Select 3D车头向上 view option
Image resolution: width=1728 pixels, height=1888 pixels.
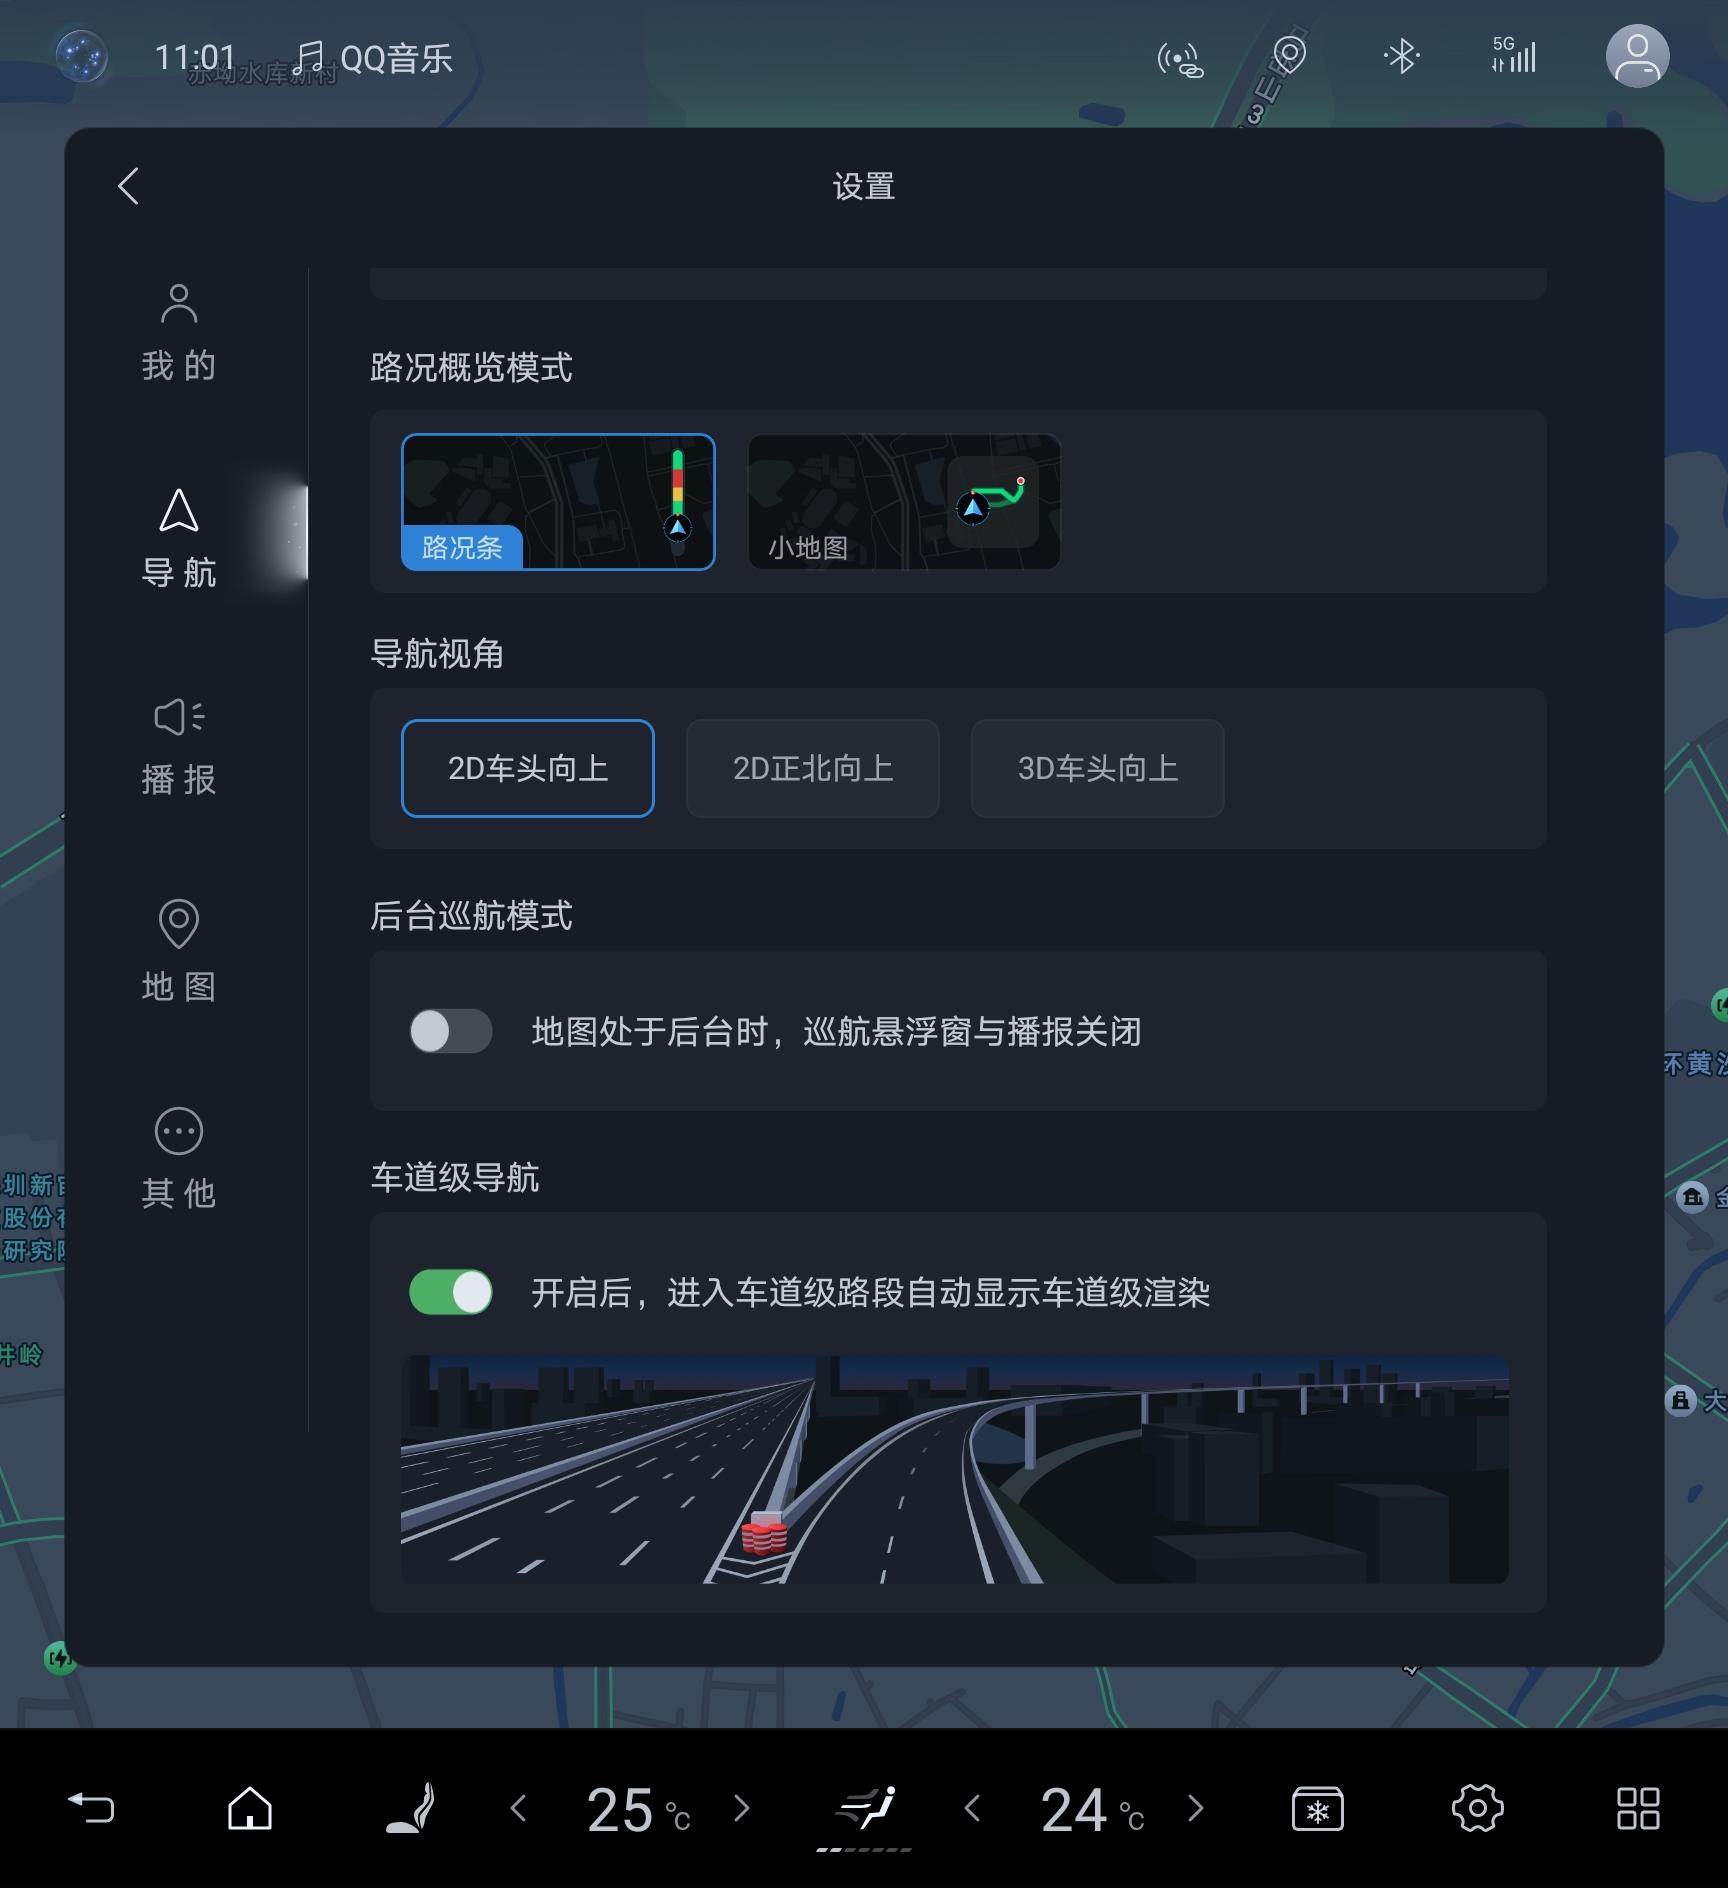click(1097, 768)
